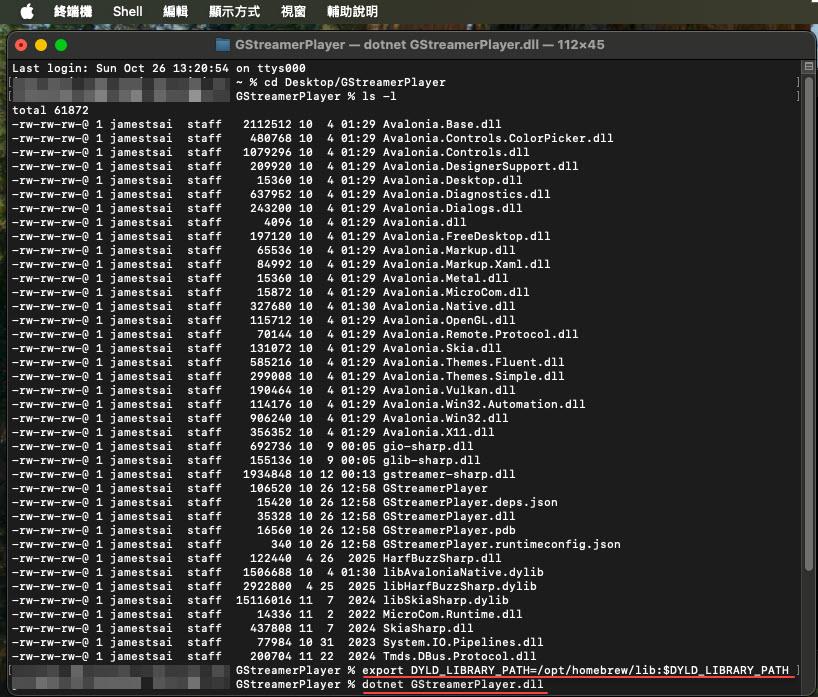Minimize the window using yellow button
Screen dimensions: 818x697
click(x=41, y=45)
